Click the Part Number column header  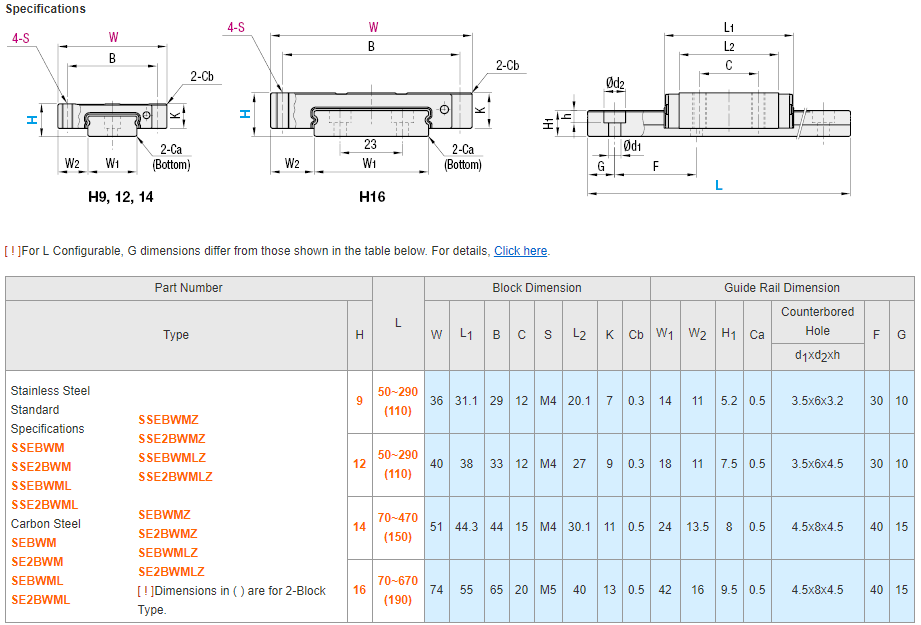tap(189, 288)
